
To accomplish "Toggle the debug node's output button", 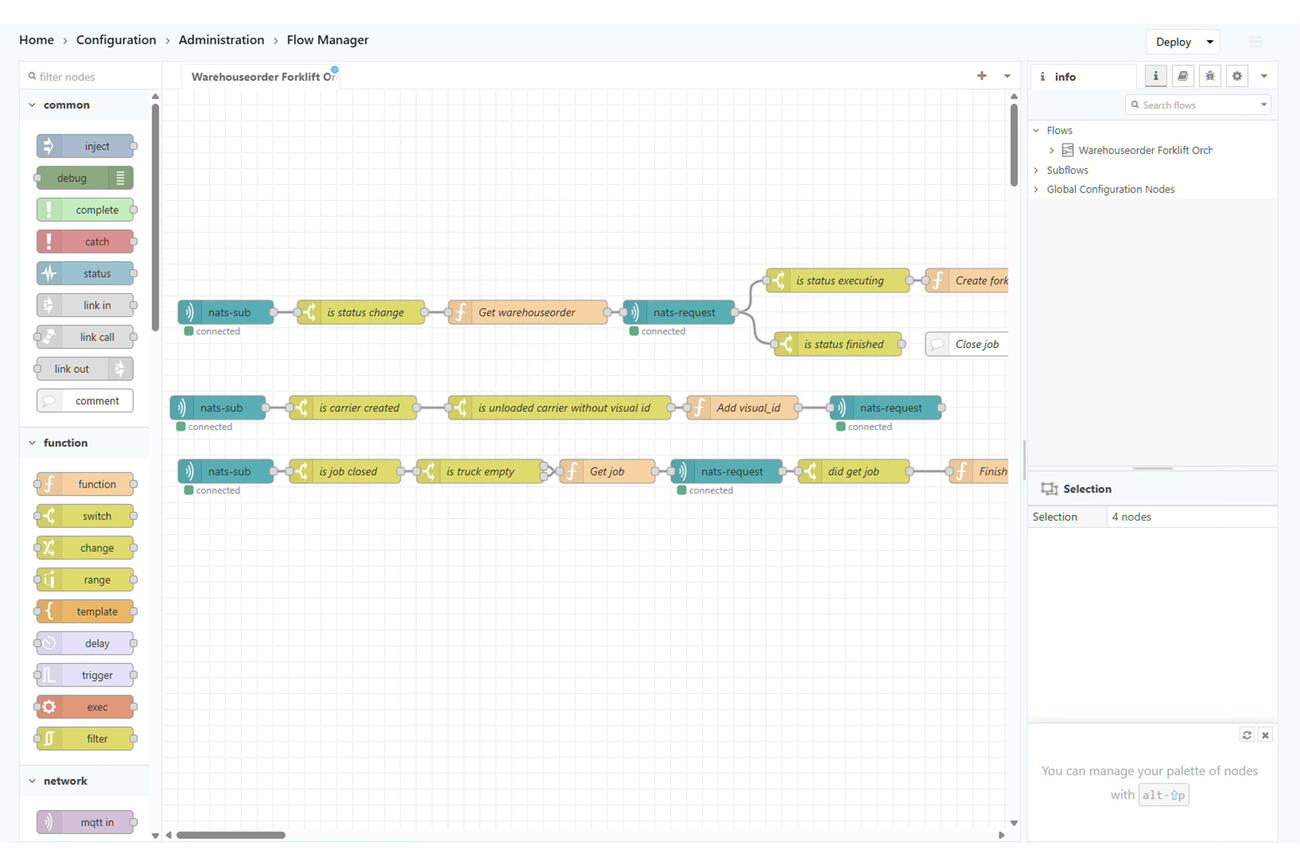I will (121, 178).
